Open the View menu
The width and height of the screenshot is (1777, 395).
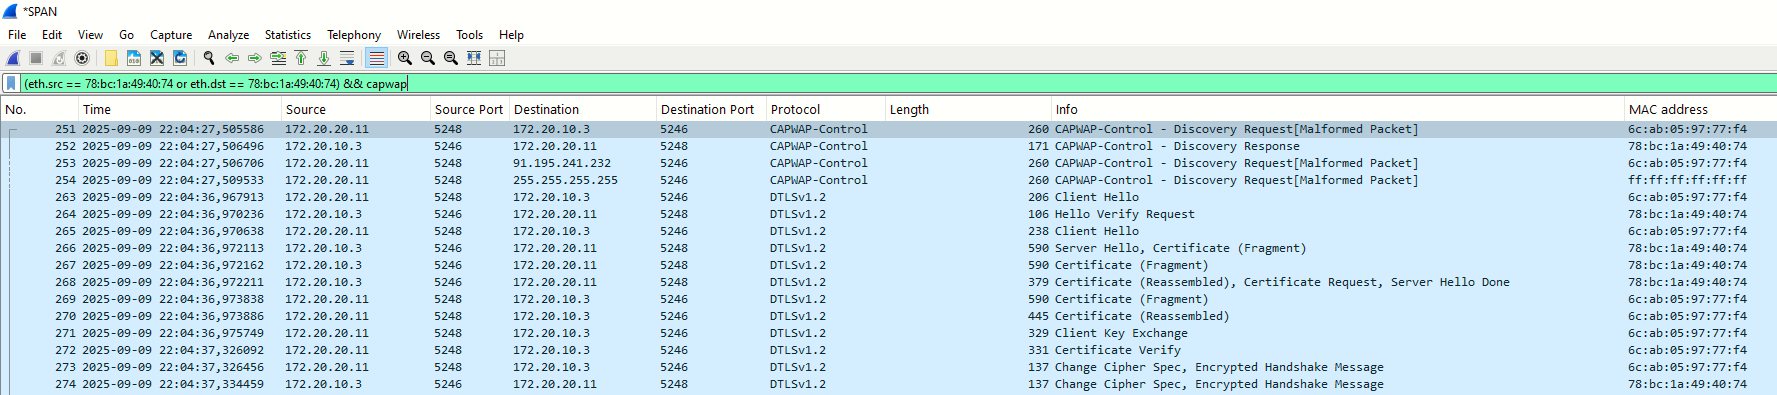point(90,34)
